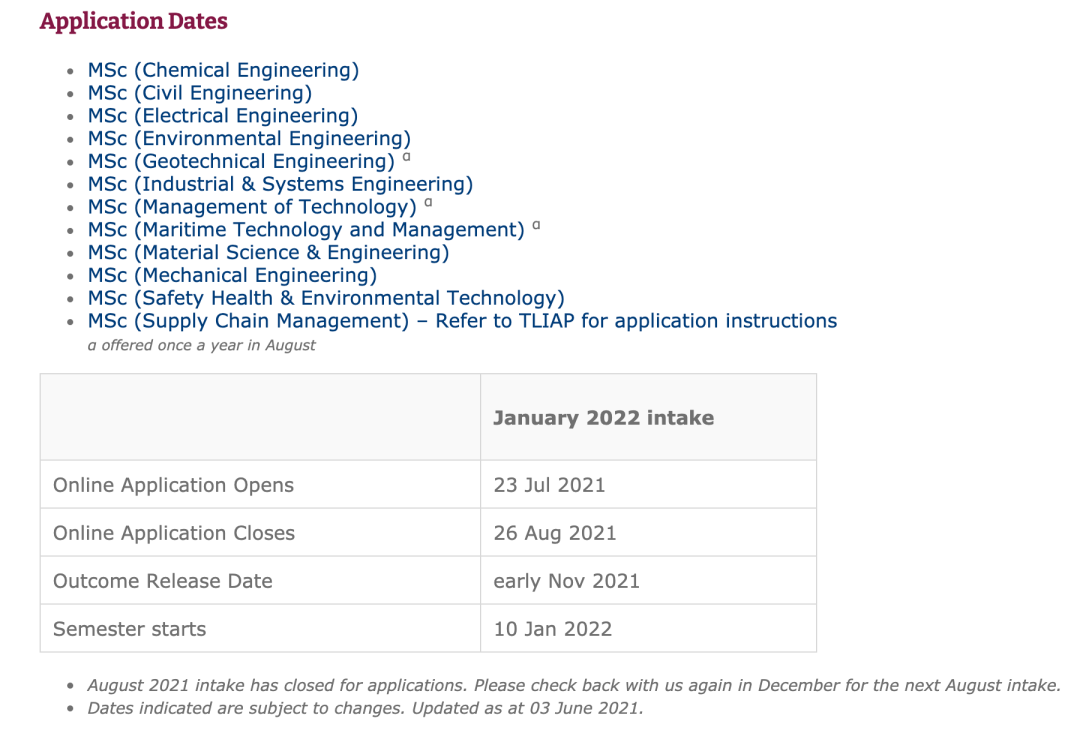The height and width of the screenshot is (733, 1080).
Task: Select MSc (Maritime Technology and Management)
Action: (x=306, y=230)
